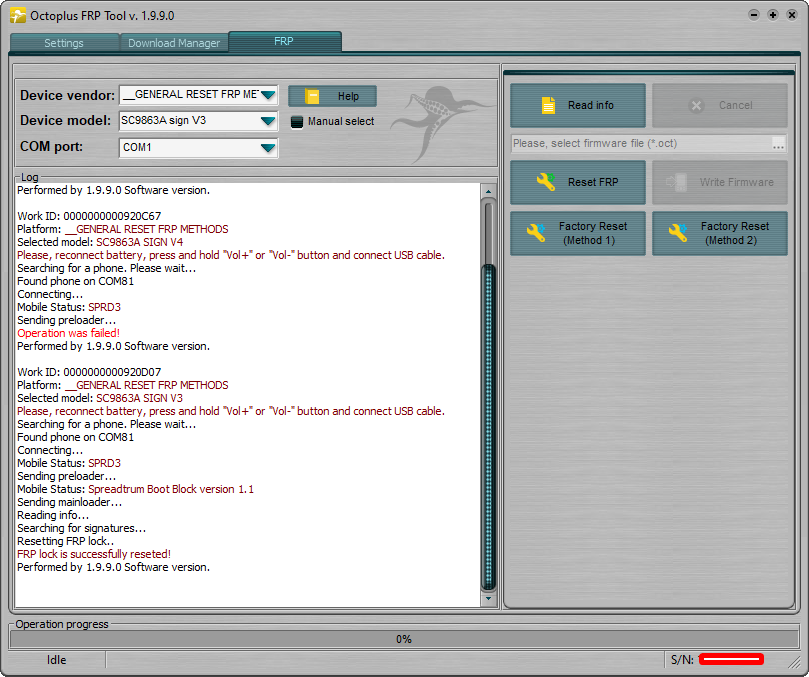
Task: Close the Octoplus FRP Tool window
Action: tap(792, 15)
